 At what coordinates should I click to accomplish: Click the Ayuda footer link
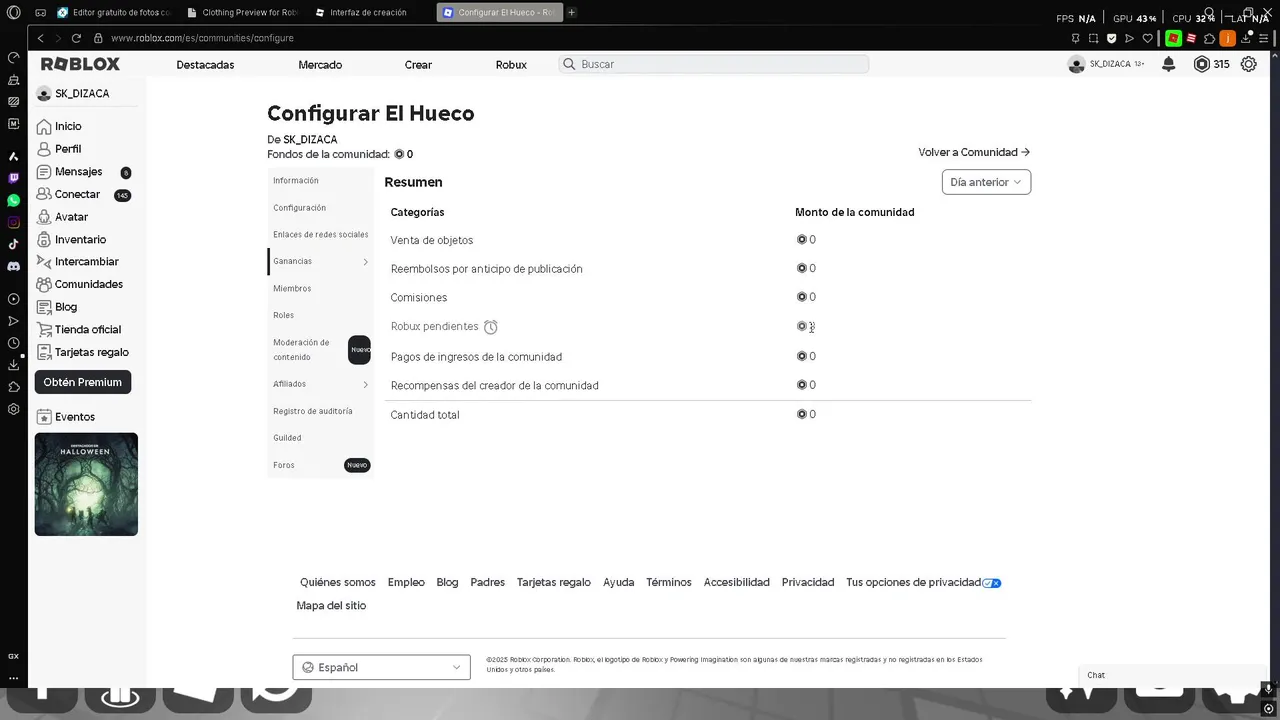(x=618, y=583)
